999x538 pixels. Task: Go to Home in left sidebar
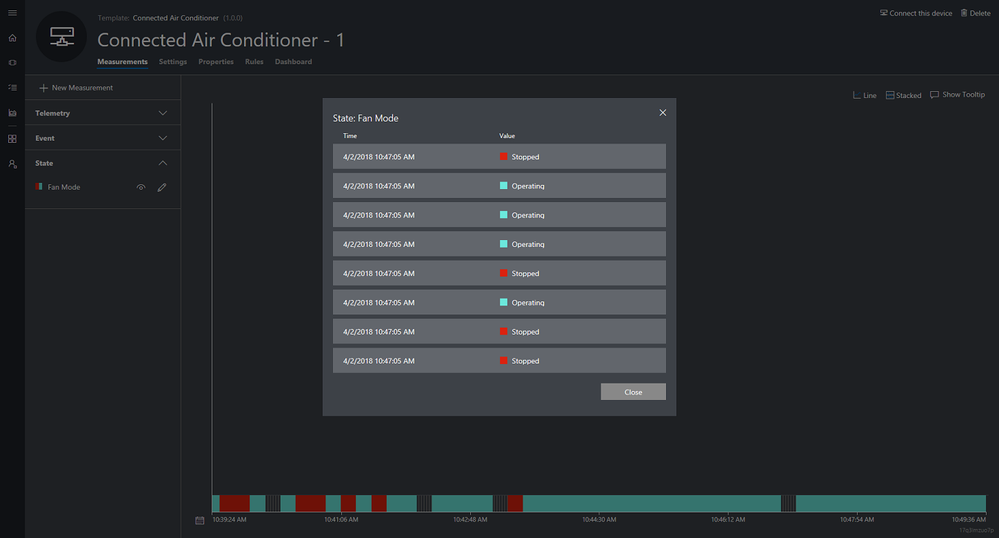[x=12, y=38]
